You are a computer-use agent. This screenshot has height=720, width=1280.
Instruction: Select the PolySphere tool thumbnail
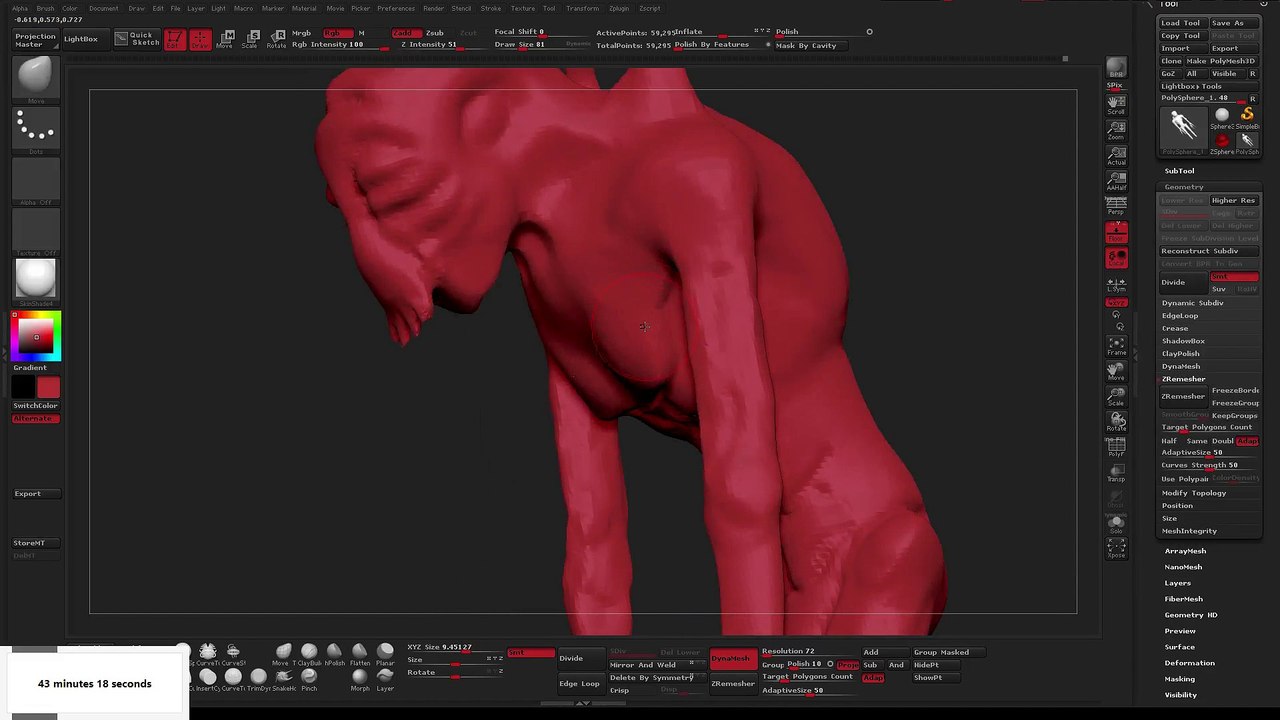1183,129
